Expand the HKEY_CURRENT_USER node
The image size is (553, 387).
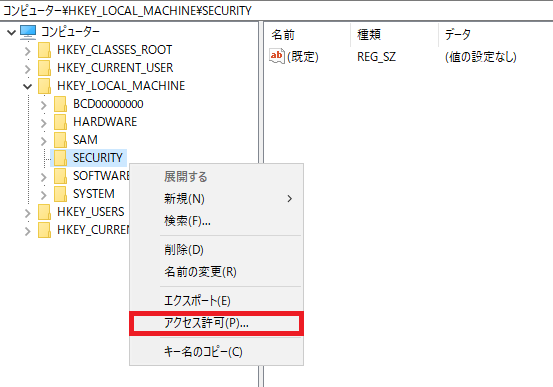28,69
